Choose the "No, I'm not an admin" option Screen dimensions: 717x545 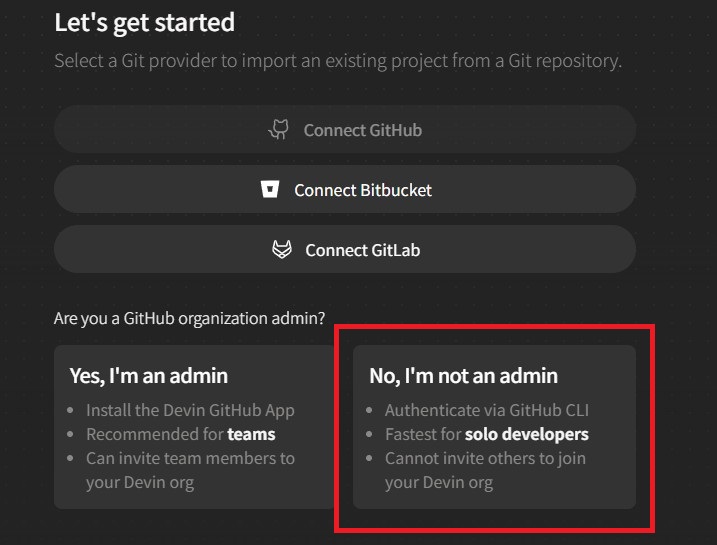(494, 427)
